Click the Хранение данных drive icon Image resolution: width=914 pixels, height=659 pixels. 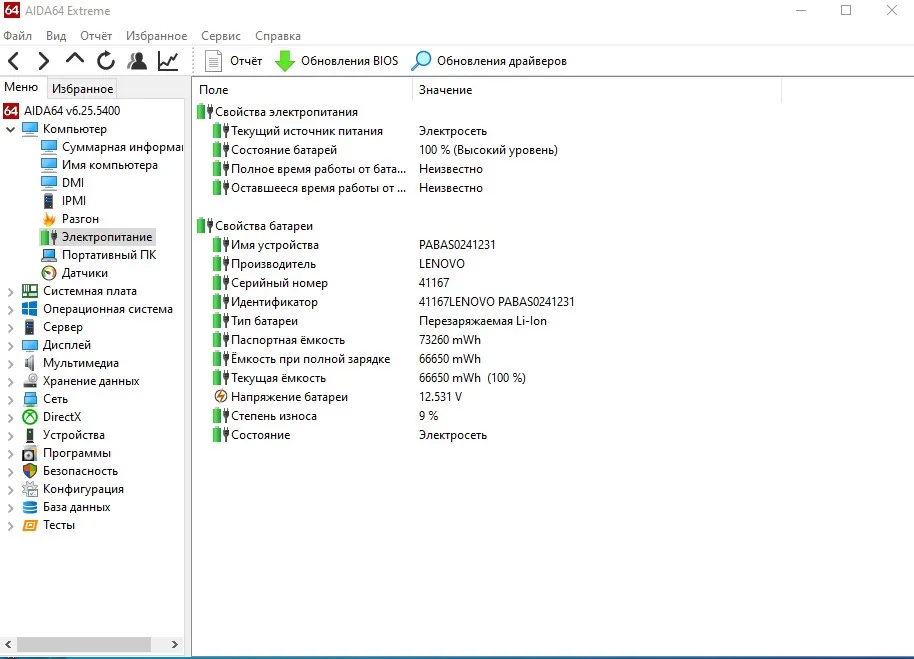coord(30,381)
